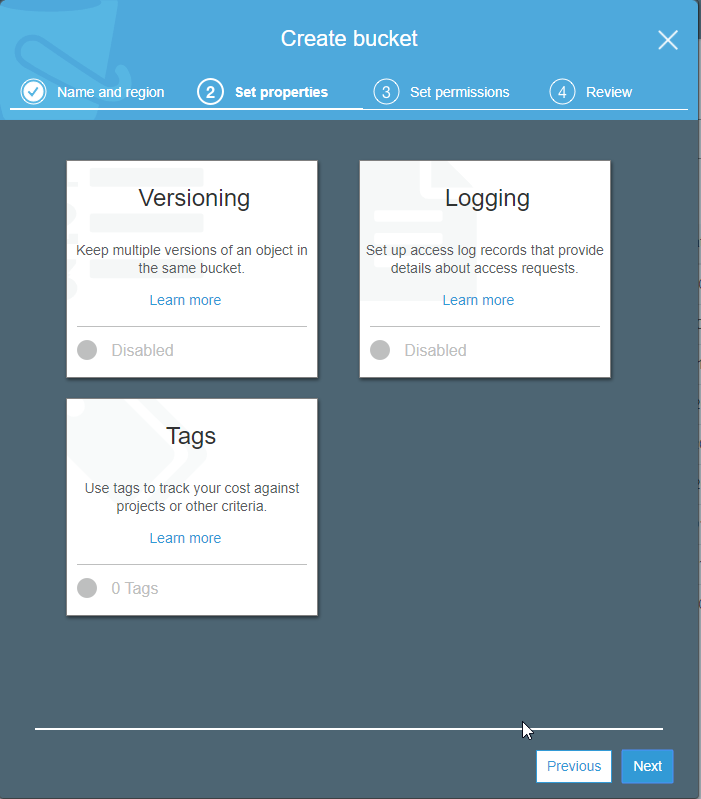Click the Previous button
Viewport: 701px width, 799px height.
[574, 766]
